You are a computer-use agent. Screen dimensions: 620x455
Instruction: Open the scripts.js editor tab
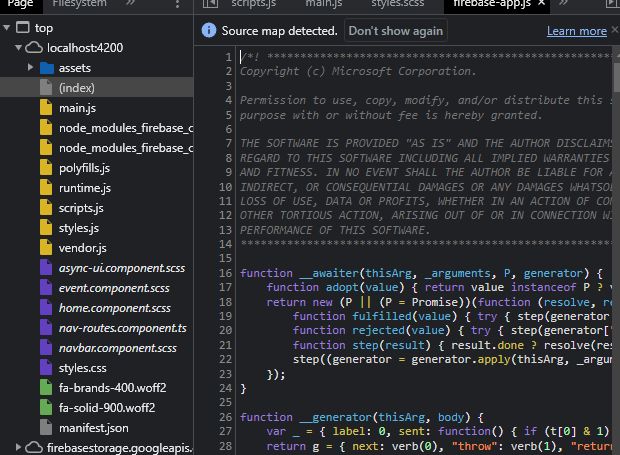[x=253, y=4]
